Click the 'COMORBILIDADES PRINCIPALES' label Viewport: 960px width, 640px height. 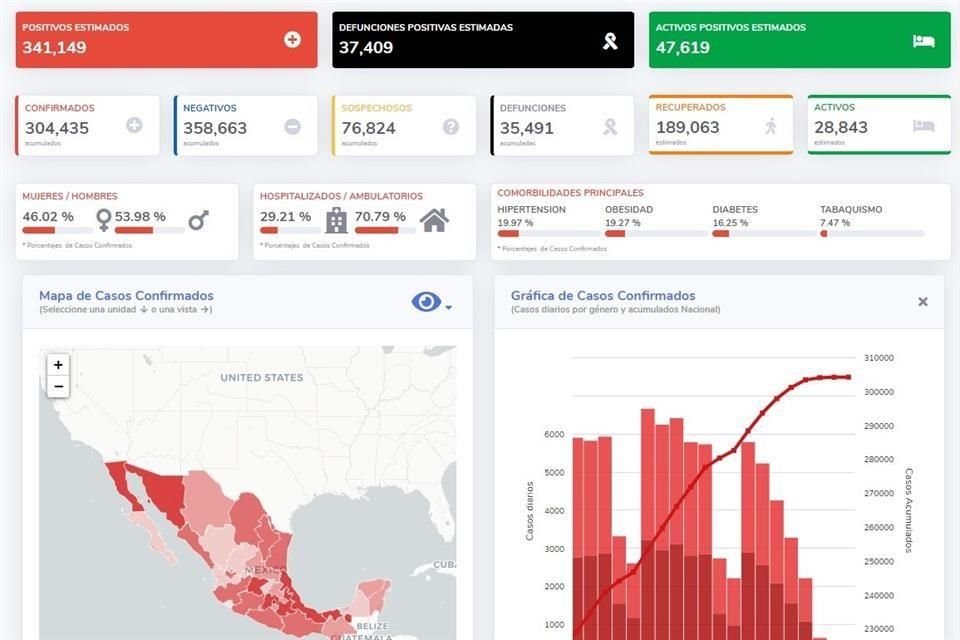coord(570,193)
